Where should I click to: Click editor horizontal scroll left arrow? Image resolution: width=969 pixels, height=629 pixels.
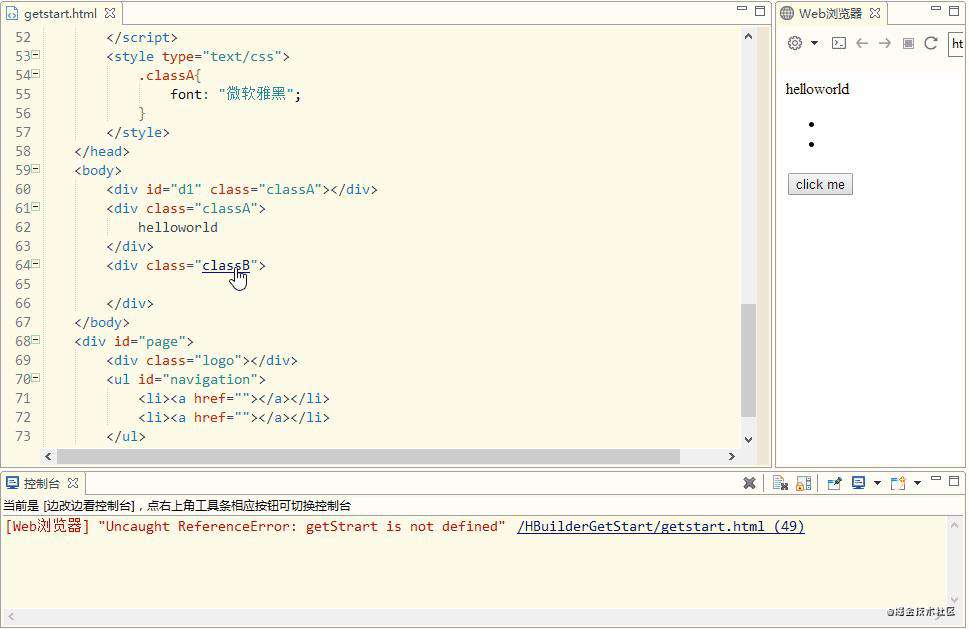(48, 457)
